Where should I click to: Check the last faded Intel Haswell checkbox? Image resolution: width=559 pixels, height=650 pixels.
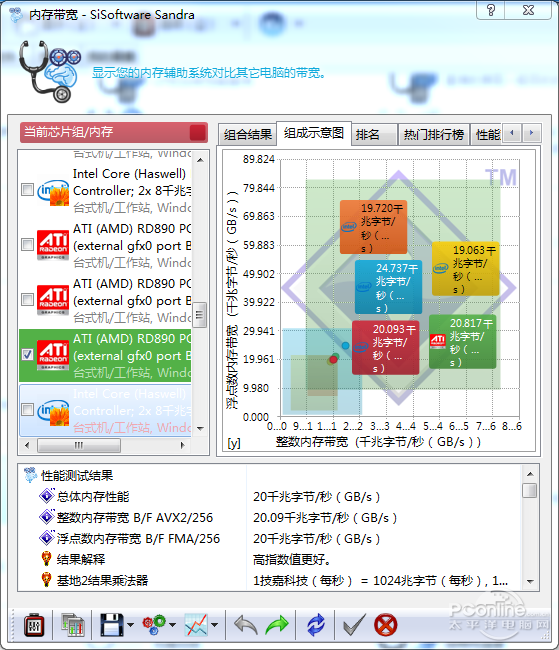click(x=27, y=410)
